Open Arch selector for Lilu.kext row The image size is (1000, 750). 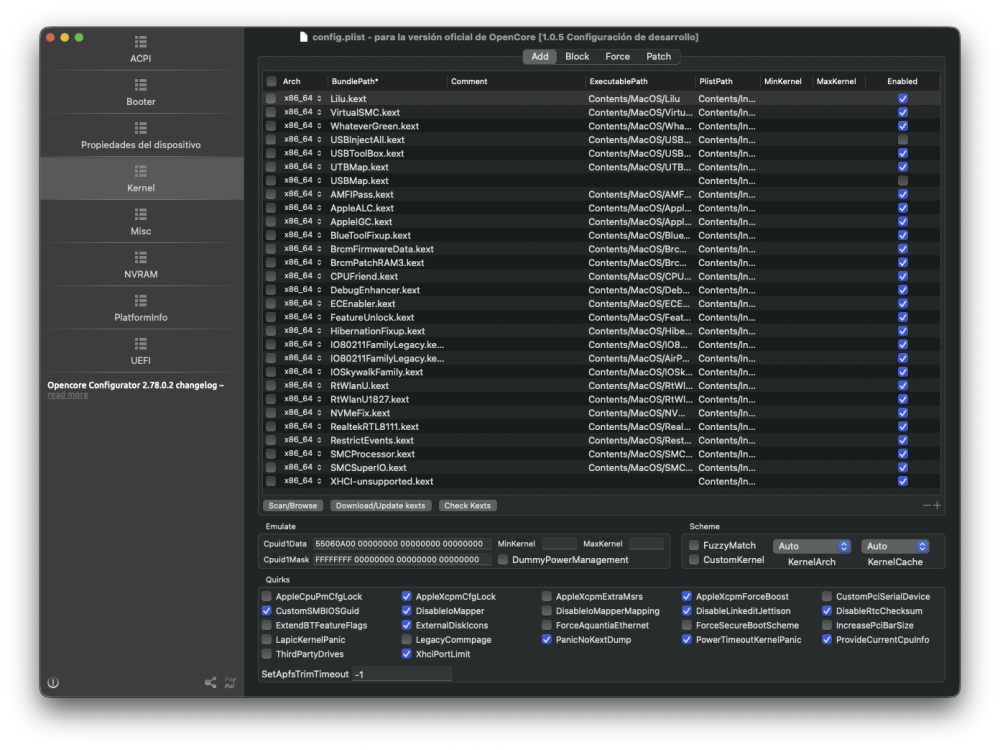(303, 98)
